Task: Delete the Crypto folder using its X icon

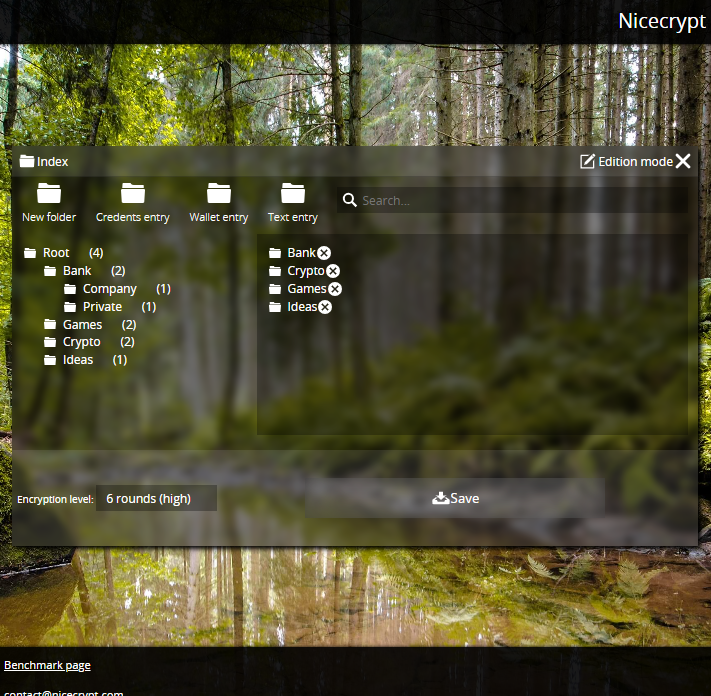Action: [x=333, y=271]
